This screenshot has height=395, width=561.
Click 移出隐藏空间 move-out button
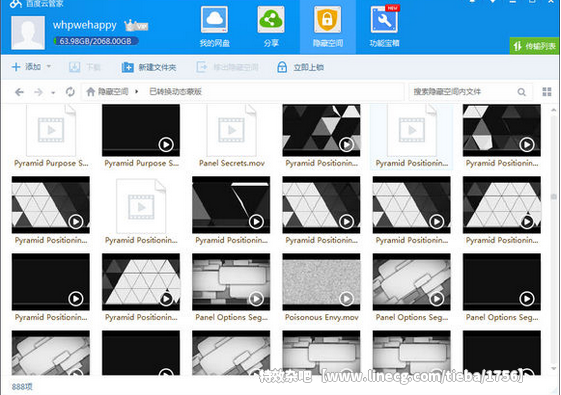point(228,67)
